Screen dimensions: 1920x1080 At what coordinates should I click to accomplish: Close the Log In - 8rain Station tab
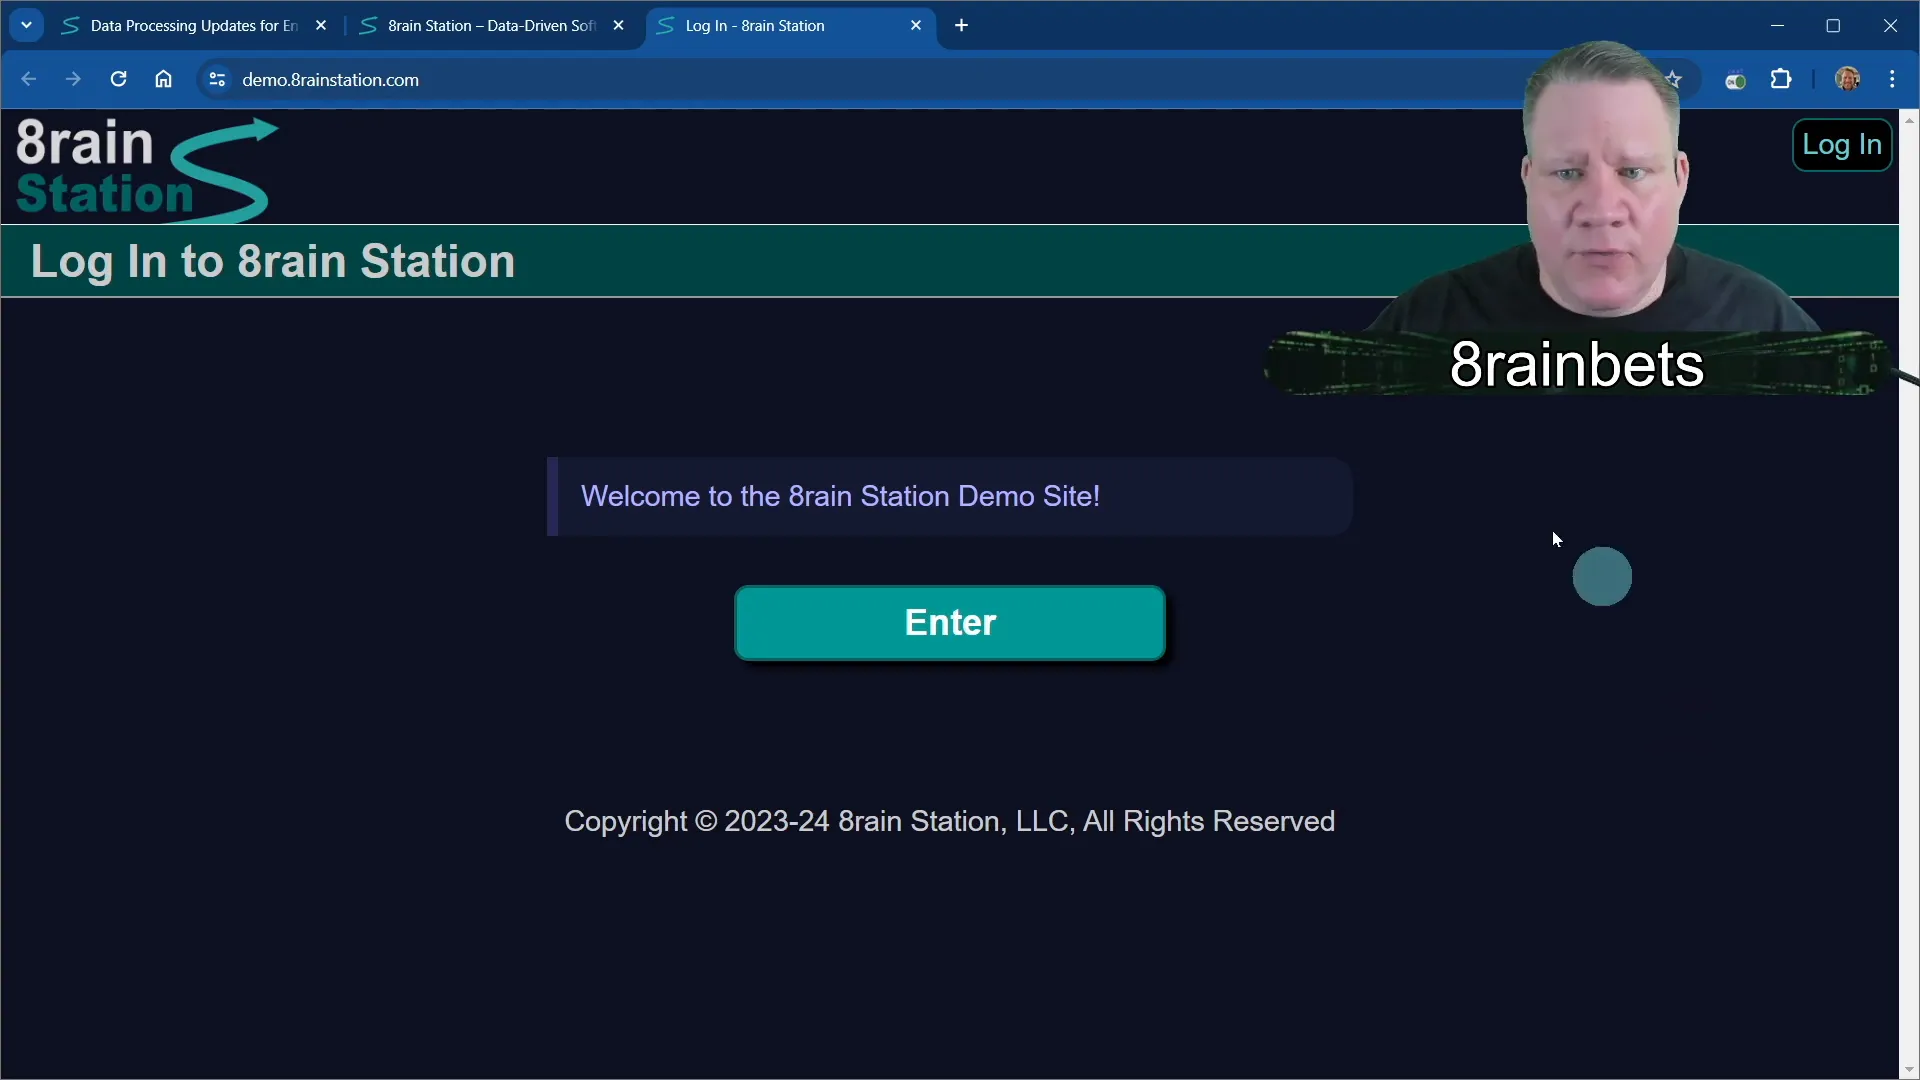point(916,26)
